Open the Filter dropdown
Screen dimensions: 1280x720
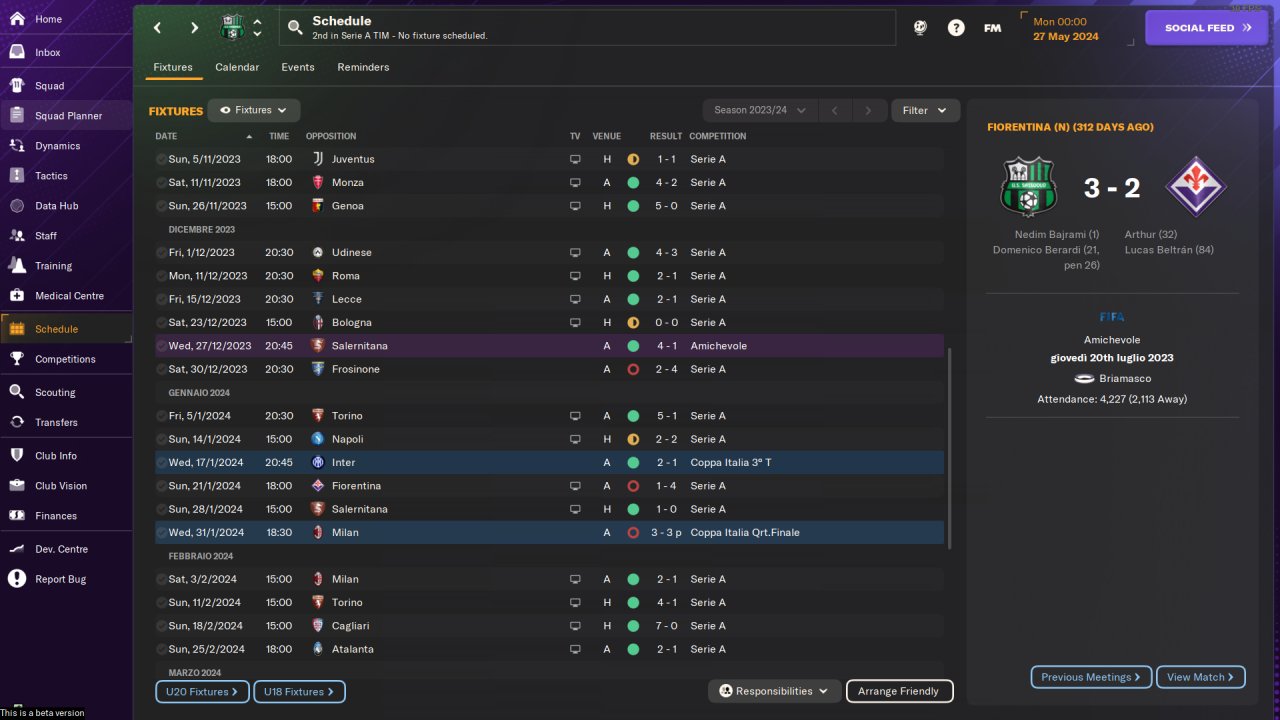click(x=925, y=110)
